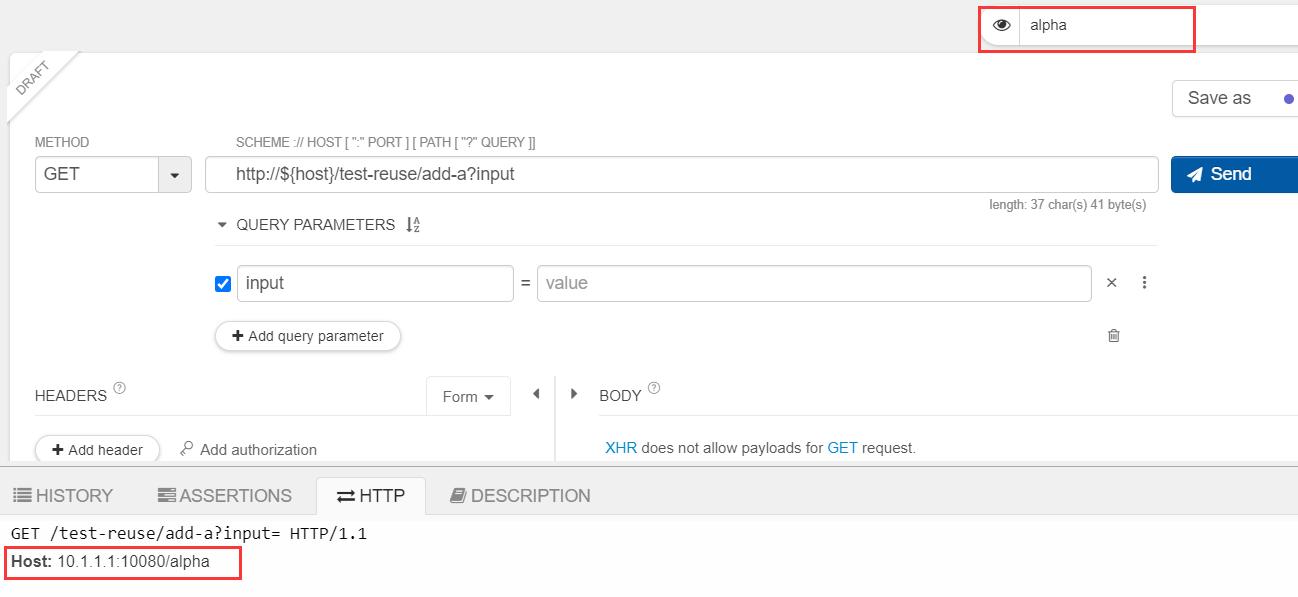Sort query parameters alphabetically icon
This screenshot has width=1298, height=597.
click(413, 225)
